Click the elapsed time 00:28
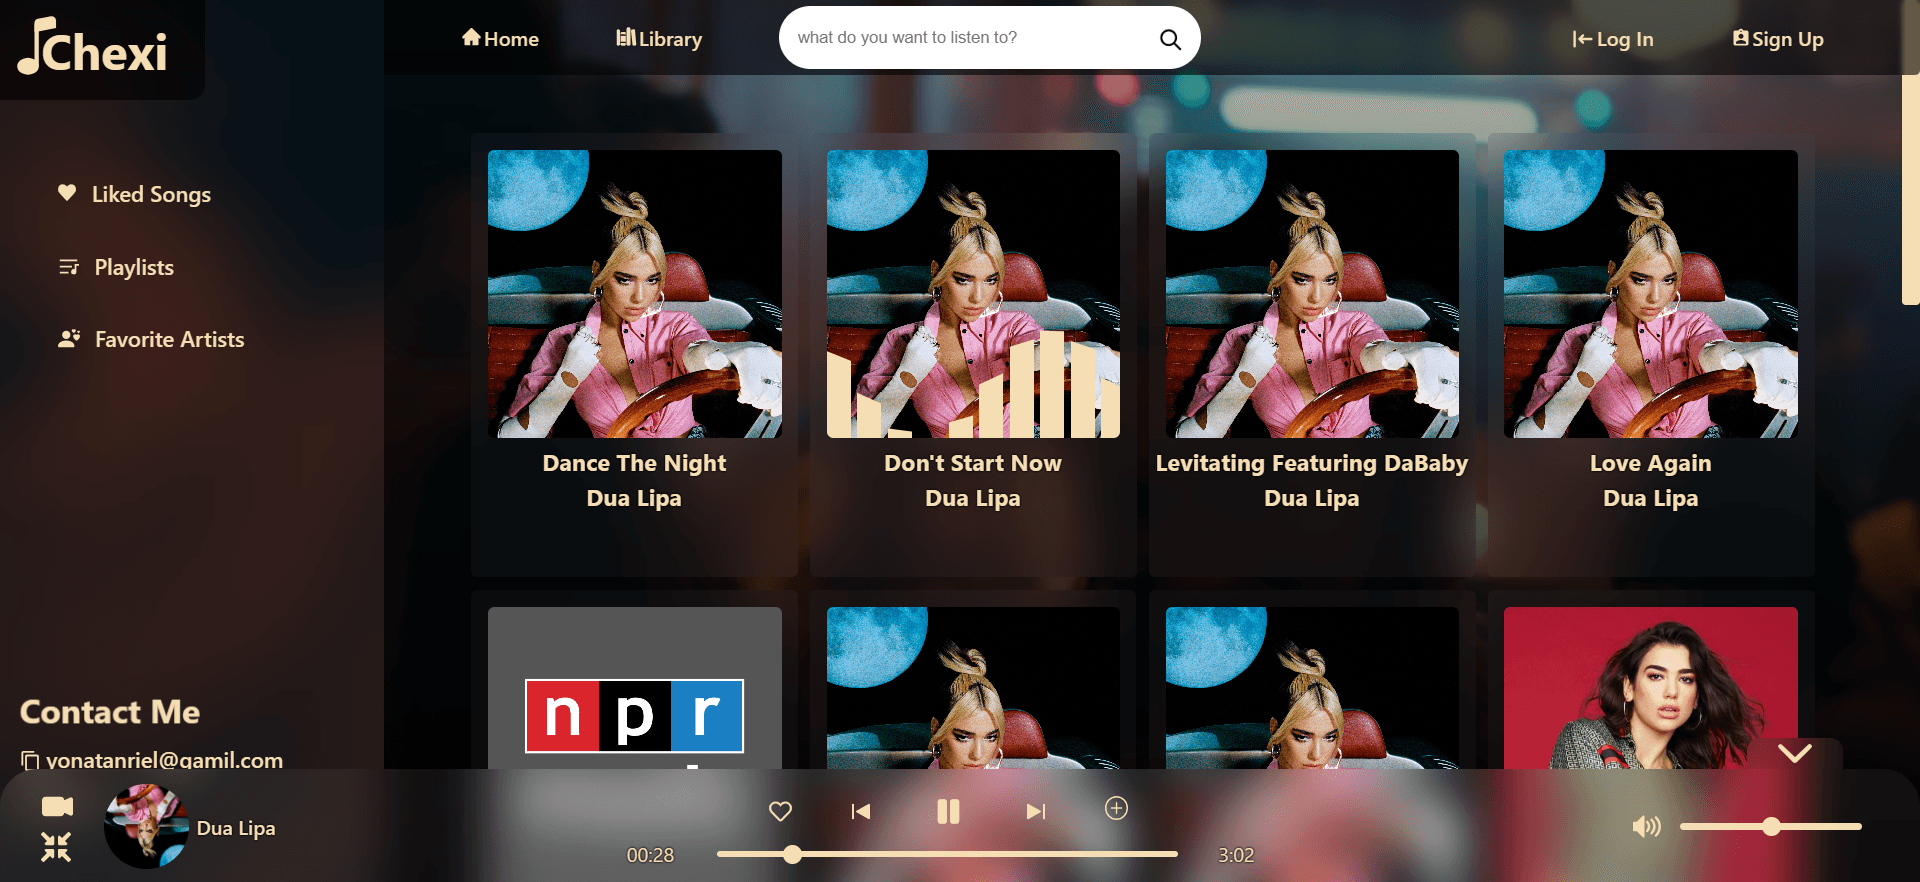Viewport: 1920px width, 882px height. coord(650,855)
